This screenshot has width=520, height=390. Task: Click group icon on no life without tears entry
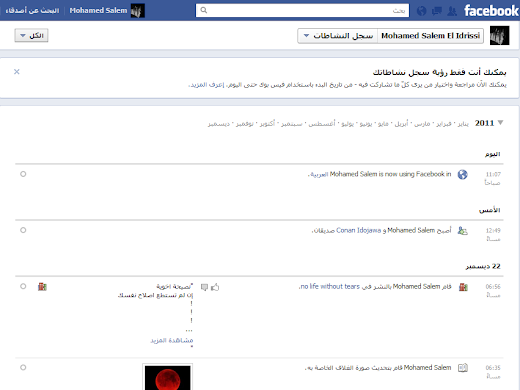[463, 287]
